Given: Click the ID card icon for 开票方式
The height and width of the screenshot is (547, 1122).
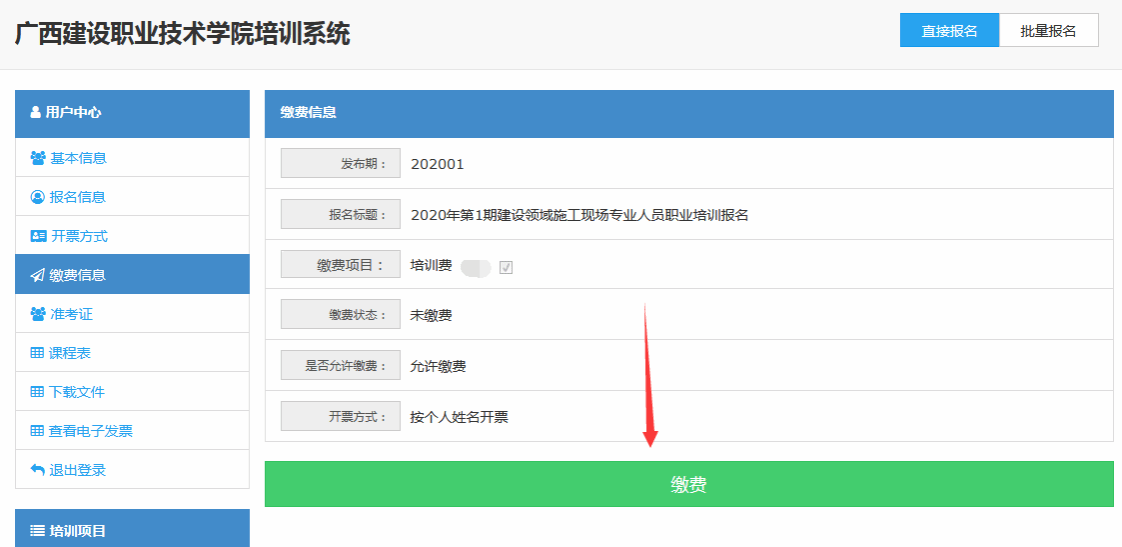Looking at the screenshot, I should coord(38,236).
